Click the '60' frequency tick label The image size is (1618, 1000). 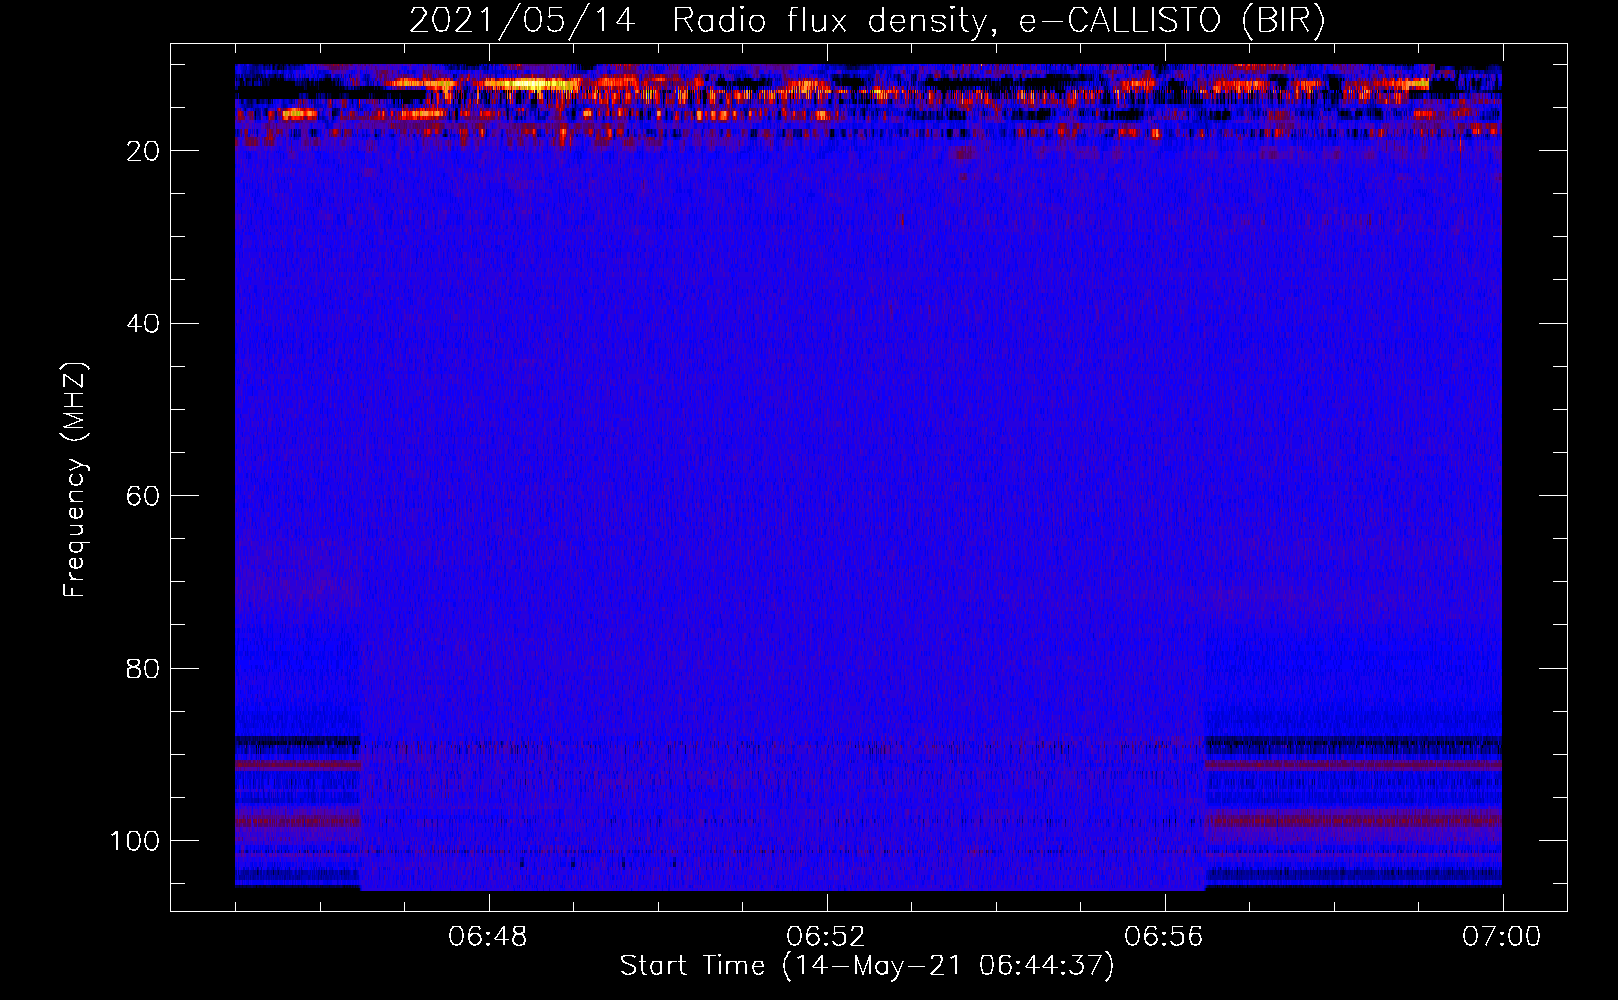click(x=143, y=496)
